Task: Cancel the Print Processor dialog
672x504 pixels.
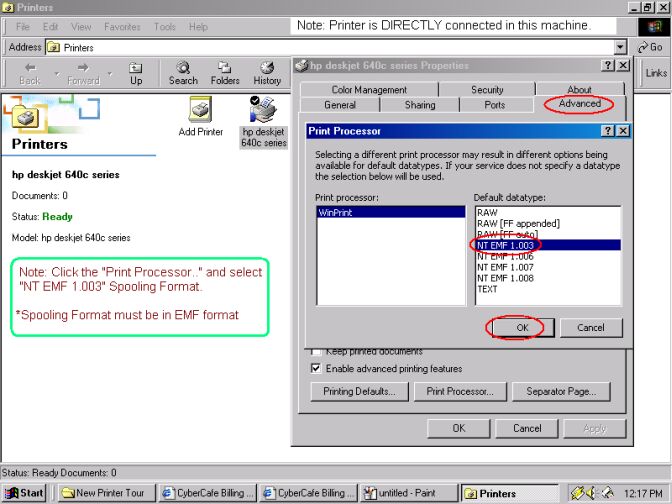Action: (x=590, y=327)
